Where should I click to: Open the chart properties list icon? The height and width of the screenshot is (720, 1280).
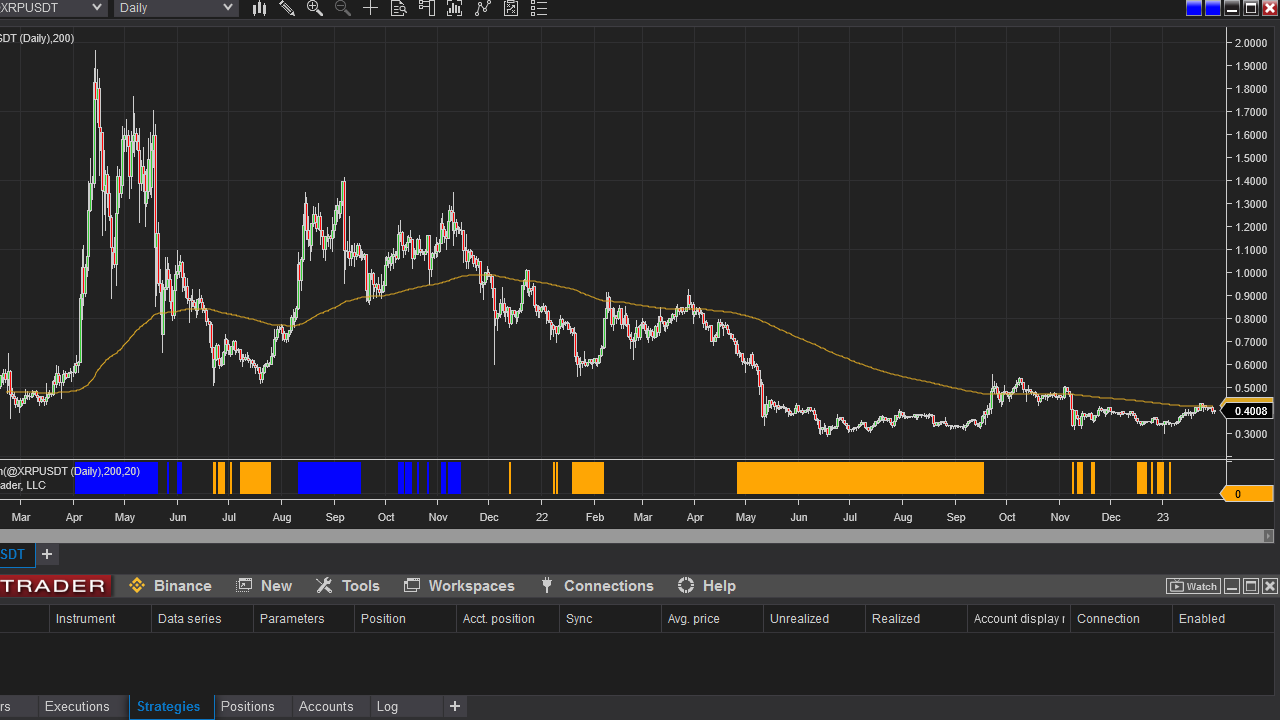tap(539, 8)
